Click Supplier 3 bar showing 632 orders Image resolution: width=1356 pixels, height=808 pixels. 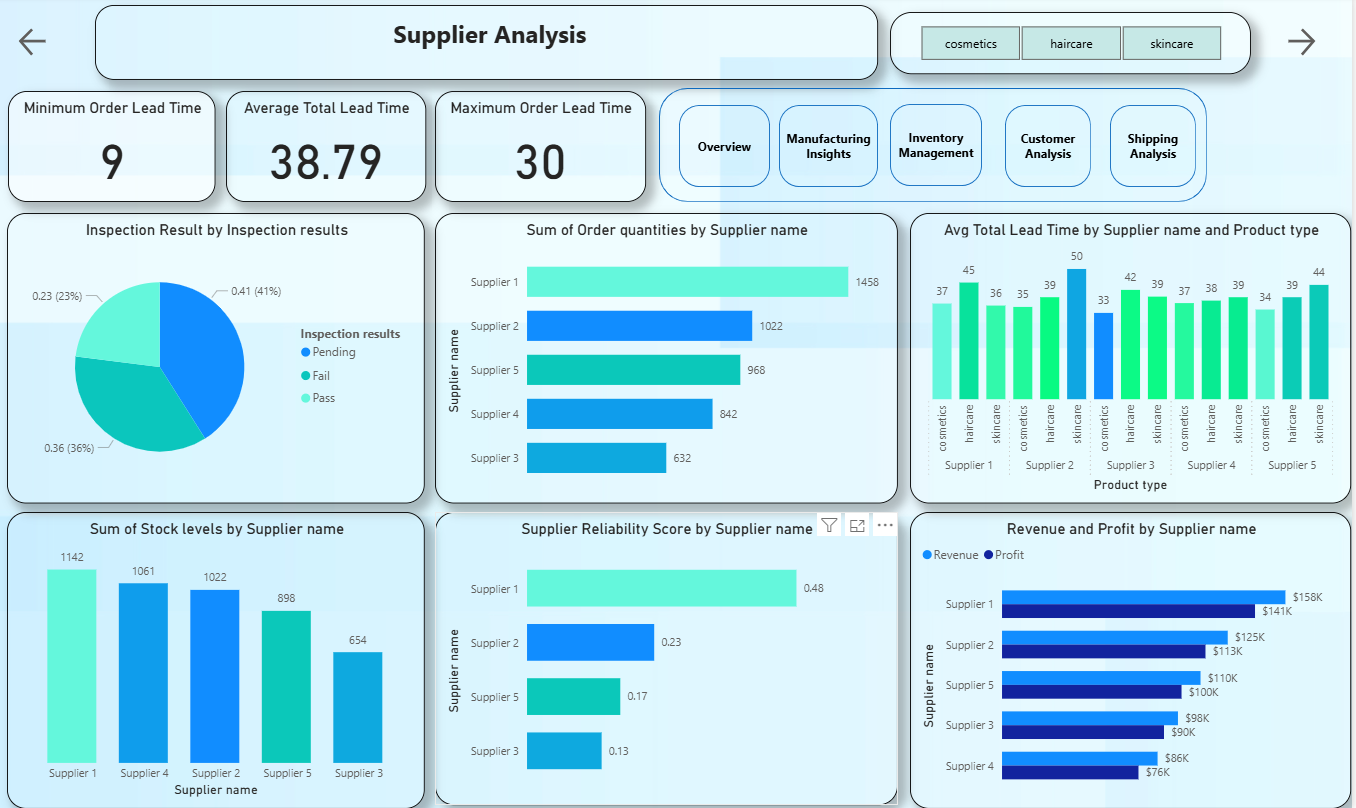(596, 458)
